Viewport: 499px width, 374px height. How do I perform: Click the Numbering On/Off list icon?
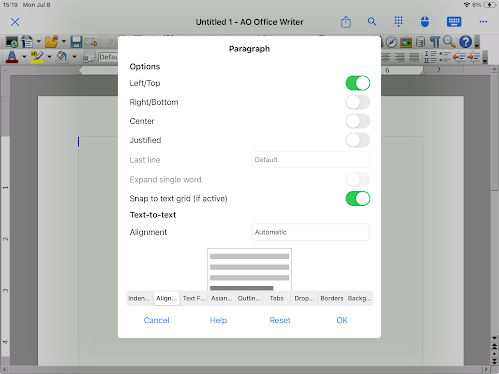pyautogui.click(x=430, y=57)
